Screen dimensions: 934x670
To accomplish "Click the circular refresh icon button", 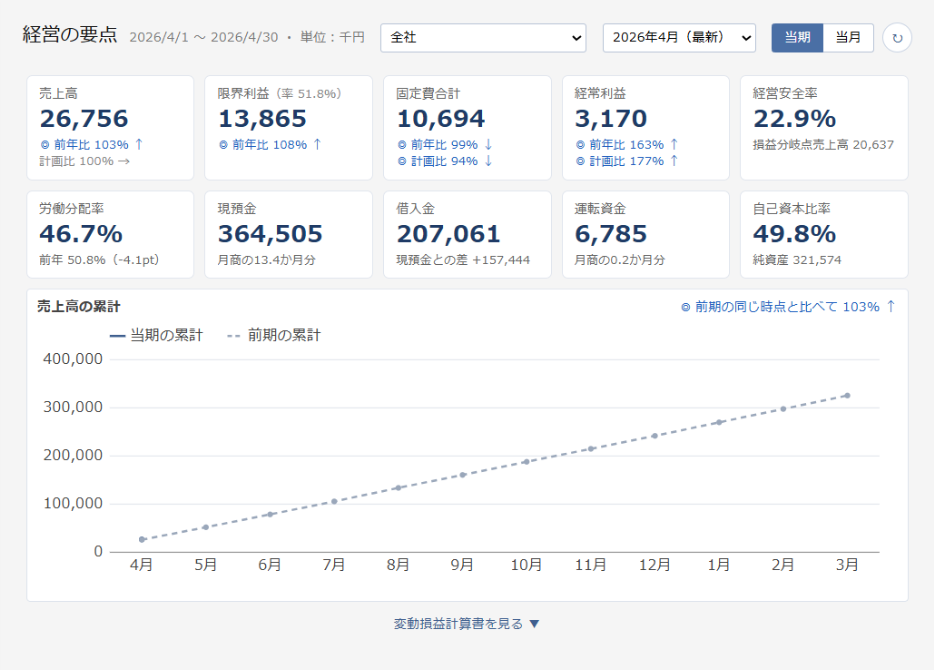I will (897, 38).
